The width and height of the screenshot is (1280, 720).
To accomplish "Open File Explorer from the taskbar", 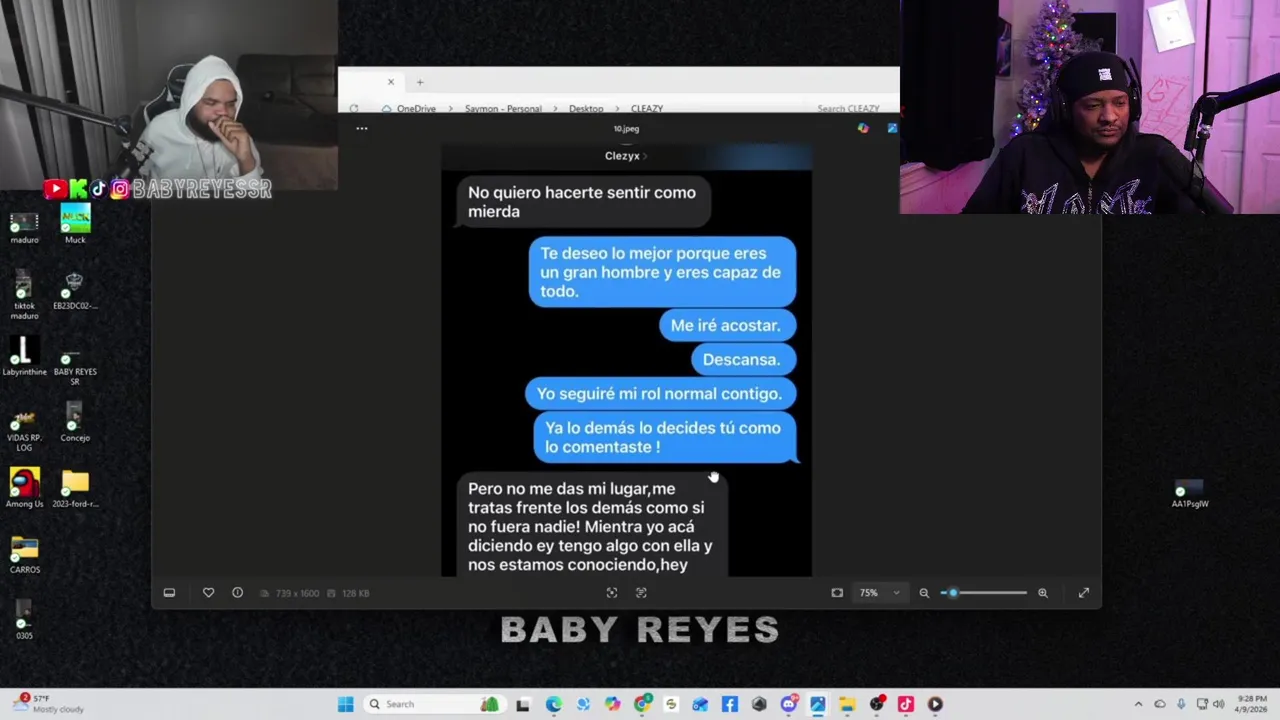I will [x=847, y=704].
